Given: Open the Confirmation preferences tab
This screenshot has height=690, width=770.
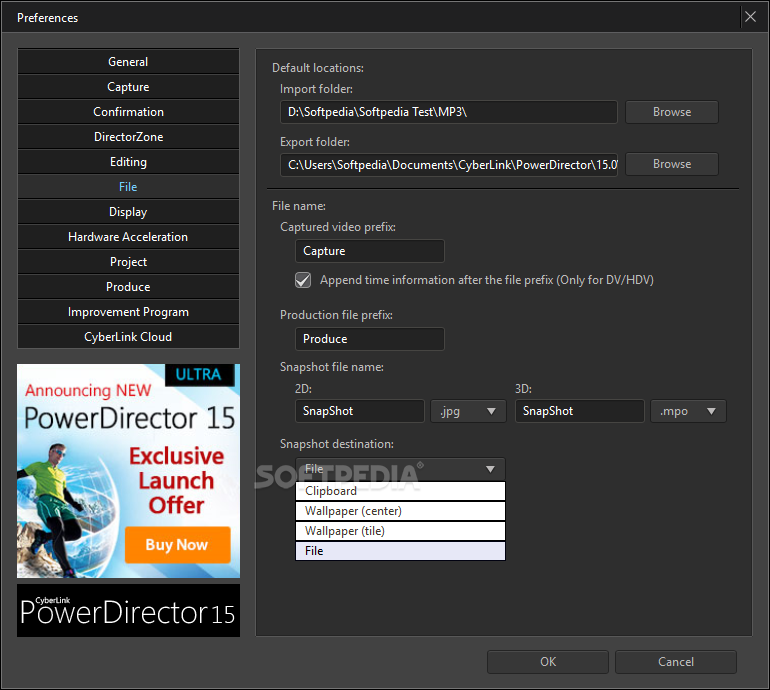Looking at the screenshot, I should [x=128, y=112].
